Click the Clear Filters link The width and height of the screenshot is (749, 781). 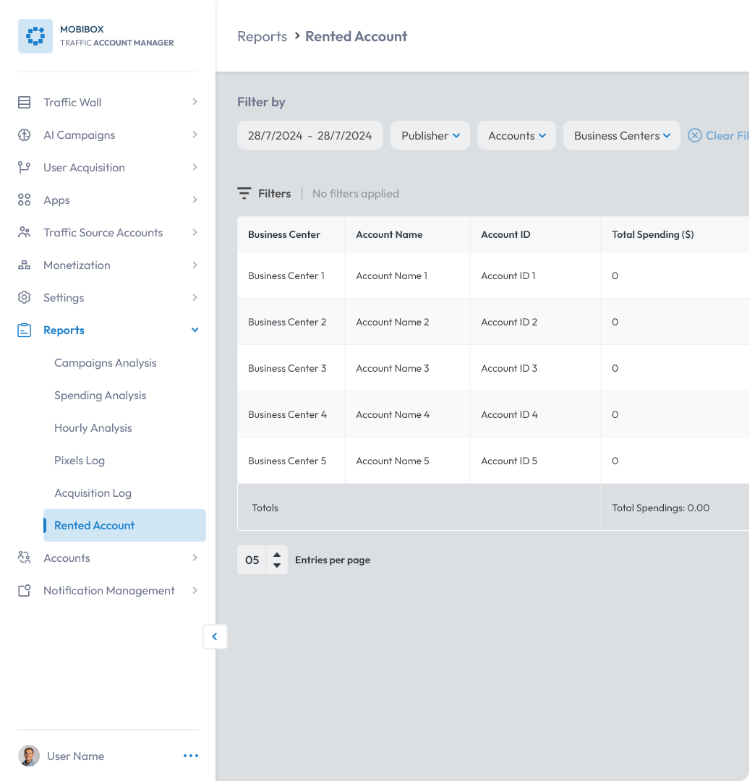(718, 135)
